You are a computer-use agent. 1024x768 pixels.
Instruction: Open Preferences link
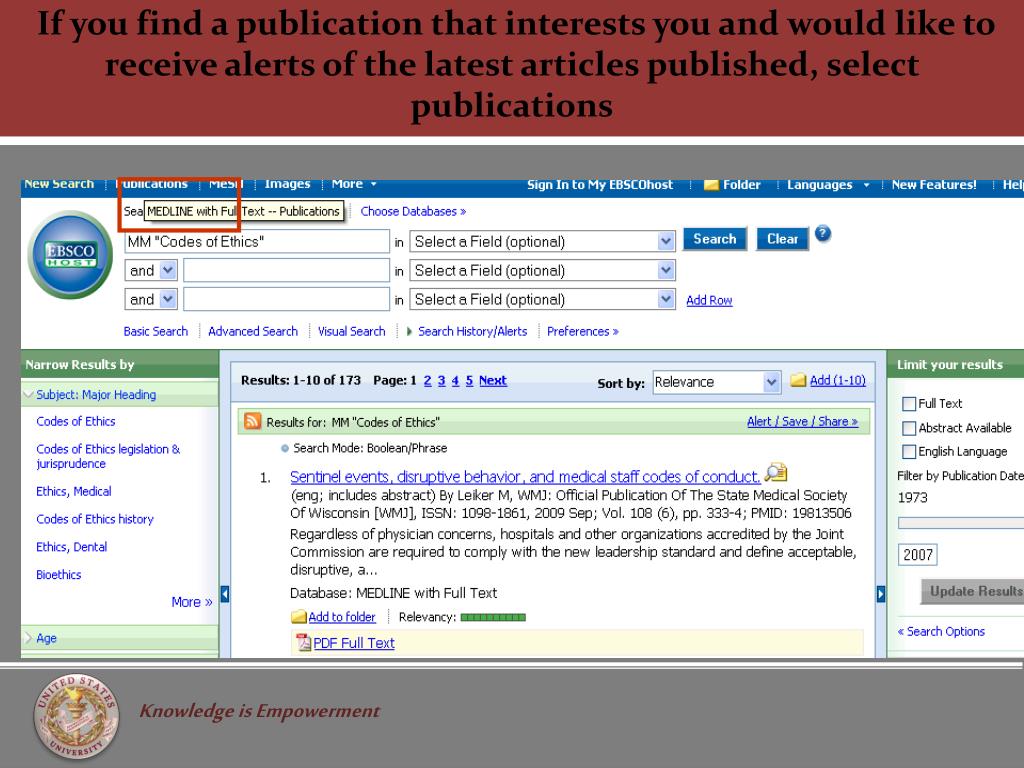tap(583, 331)
